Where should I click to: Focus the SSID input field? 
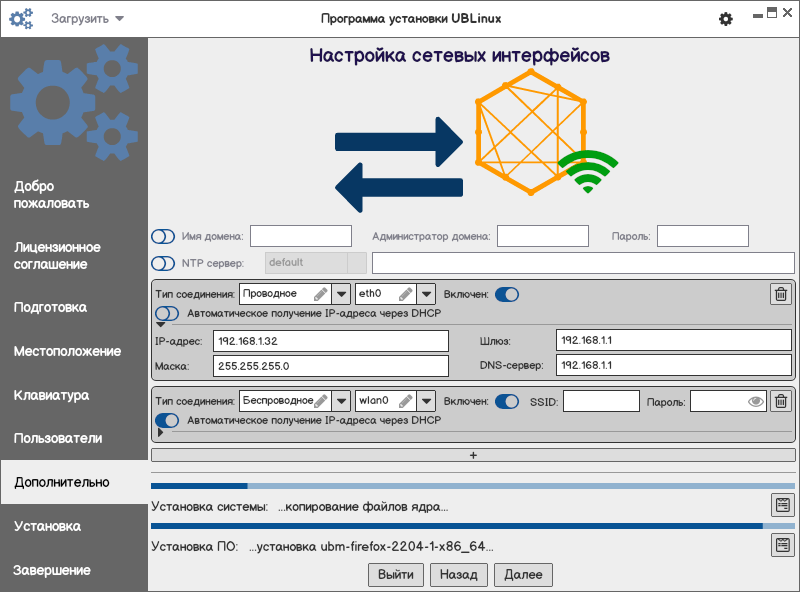(x=601, y=401)
